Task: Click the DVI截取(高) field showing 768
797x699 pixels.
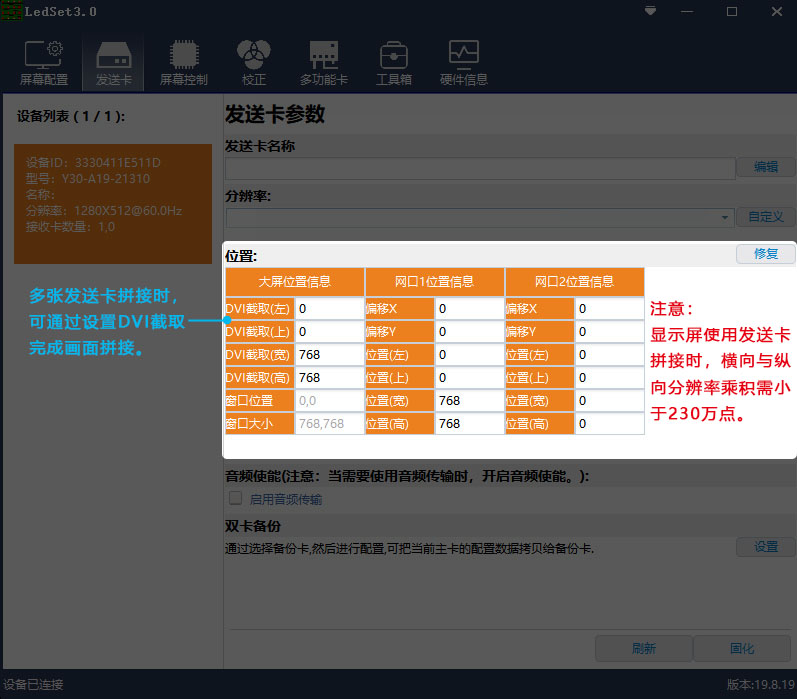Action: coord(329,378)
